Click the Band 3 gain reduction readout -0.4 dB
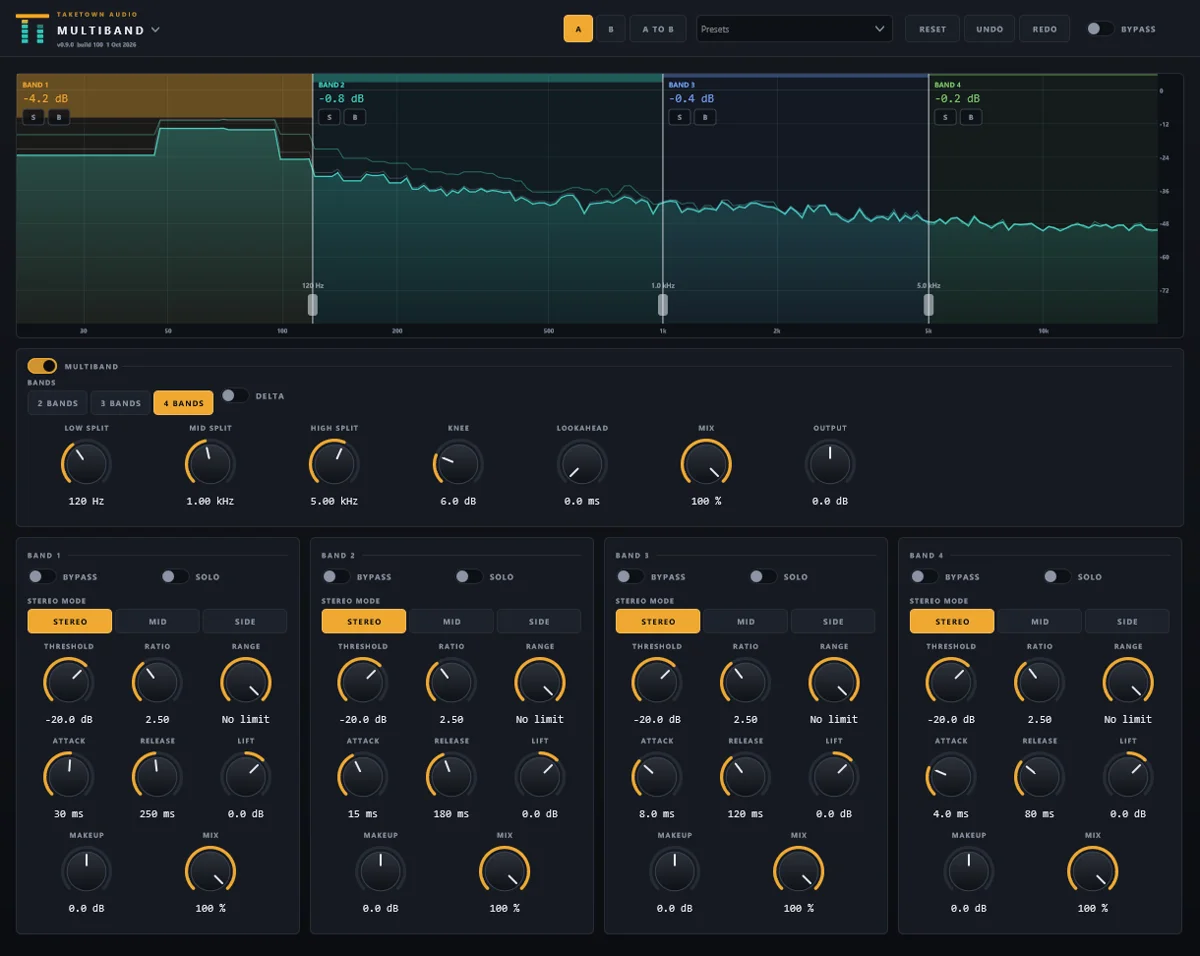 (692, 98)
